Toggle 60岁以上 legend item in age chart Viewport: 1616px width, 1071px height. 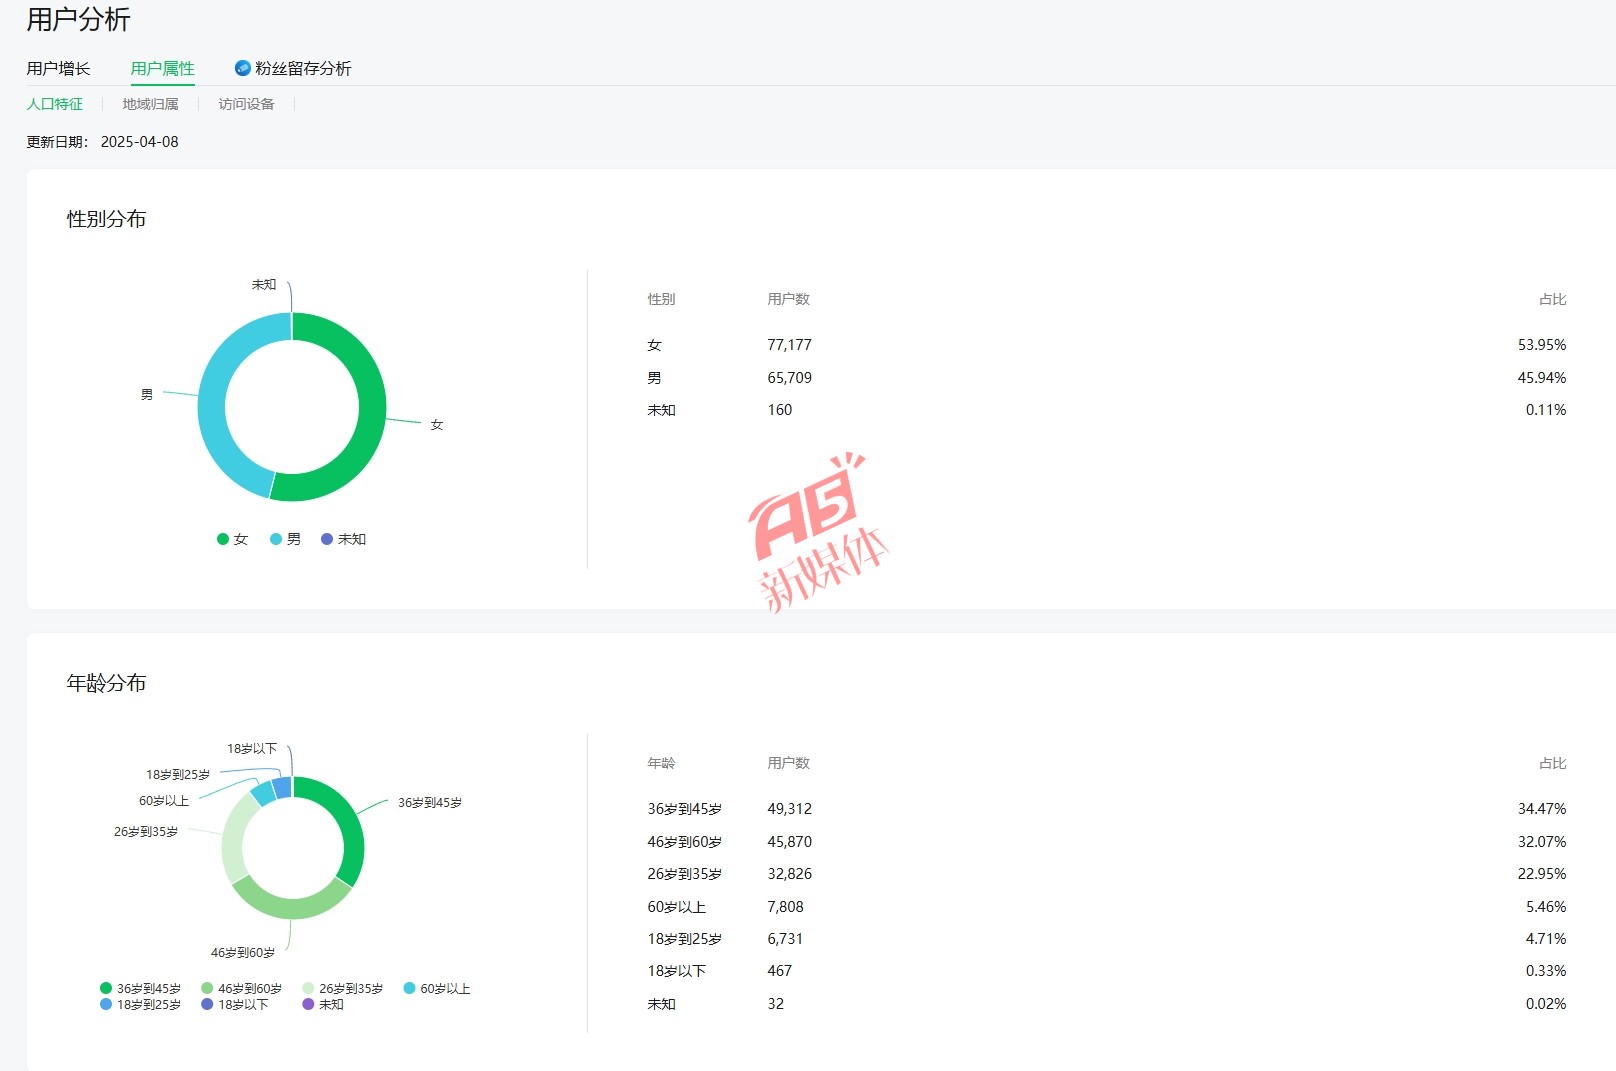pyautogui.click(x=436, y=988)
